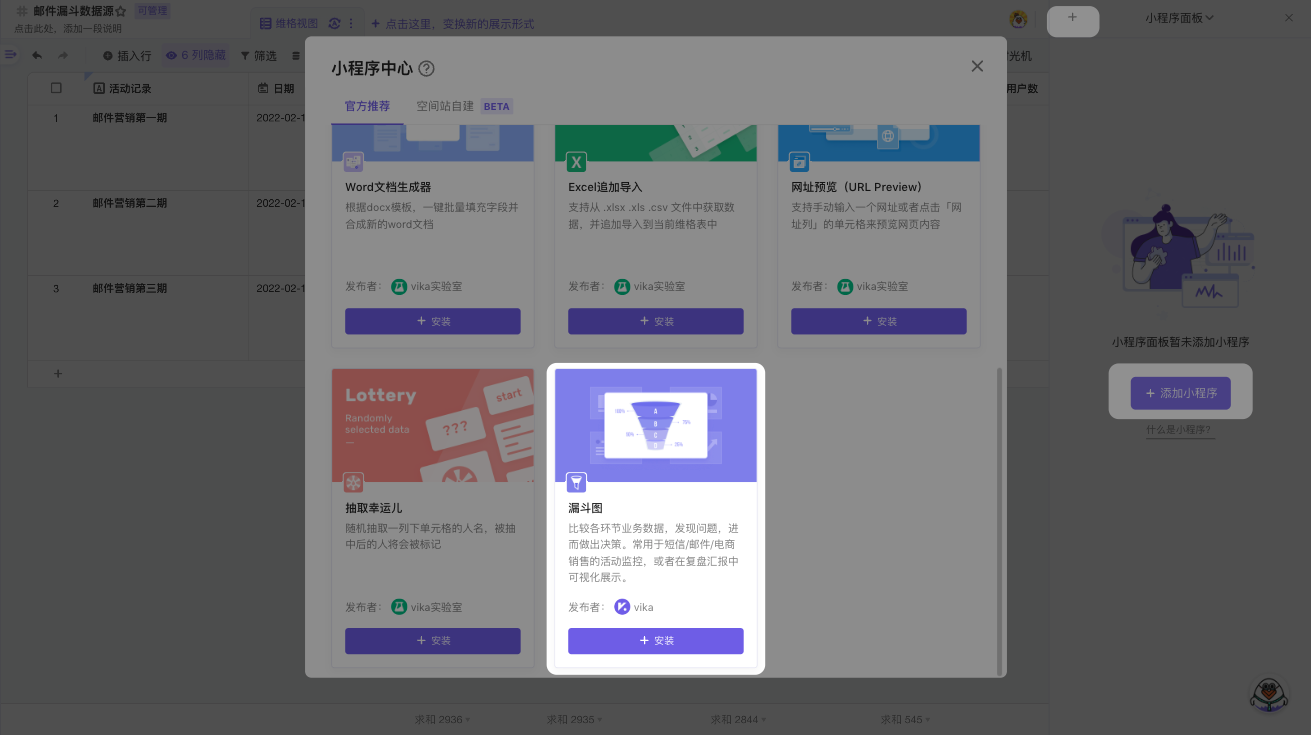The width and height of the screenshot is (1311, 735).
Task: Expand the 小程序面板 dropdown
Action: pos(1180,18)
